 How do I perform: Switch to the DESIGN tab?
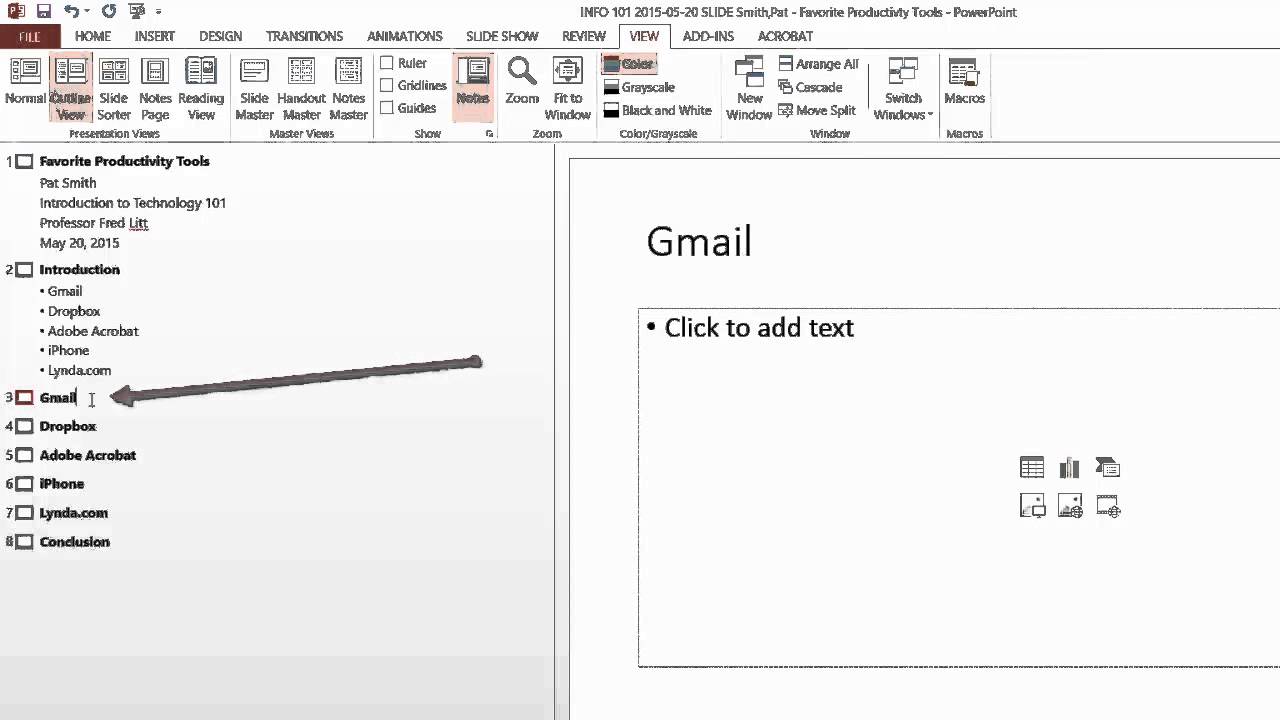pyautogui.click(x=220, y=36)
